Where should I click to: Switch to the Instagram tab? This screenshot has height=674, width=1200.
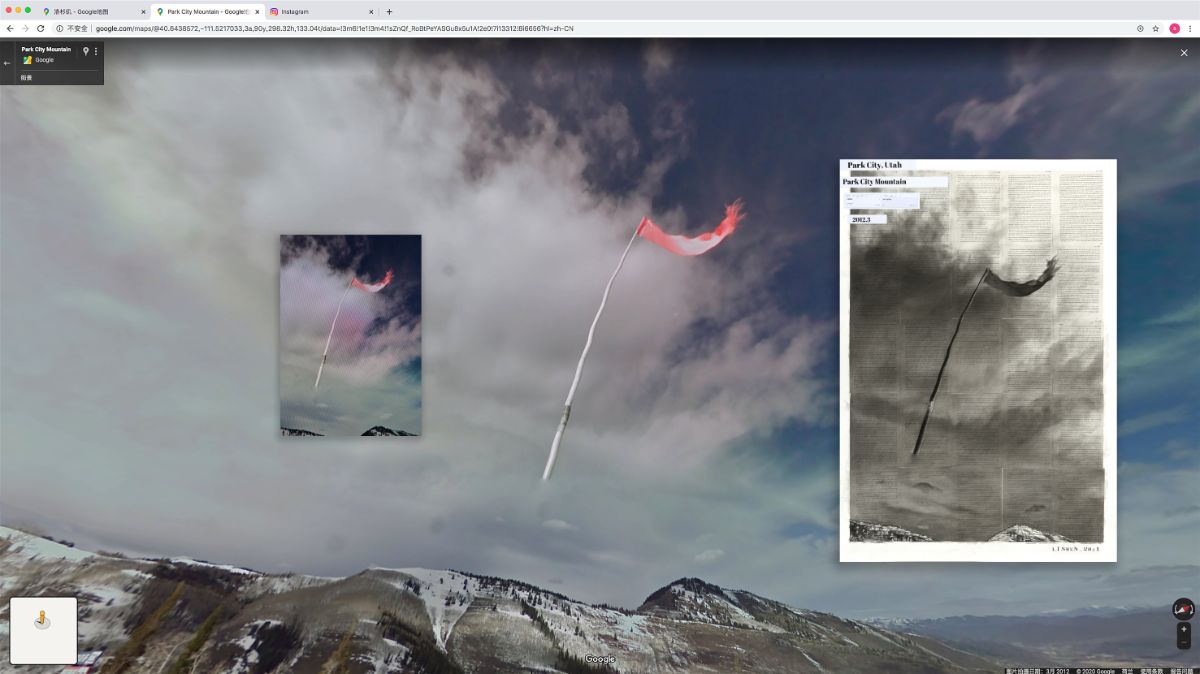pos(320,12)
